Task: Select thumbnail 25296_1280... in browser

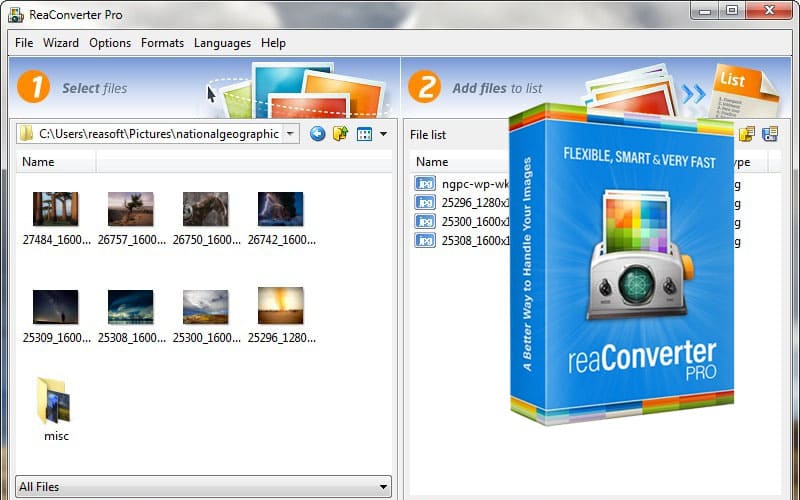Action: point(281,306)
